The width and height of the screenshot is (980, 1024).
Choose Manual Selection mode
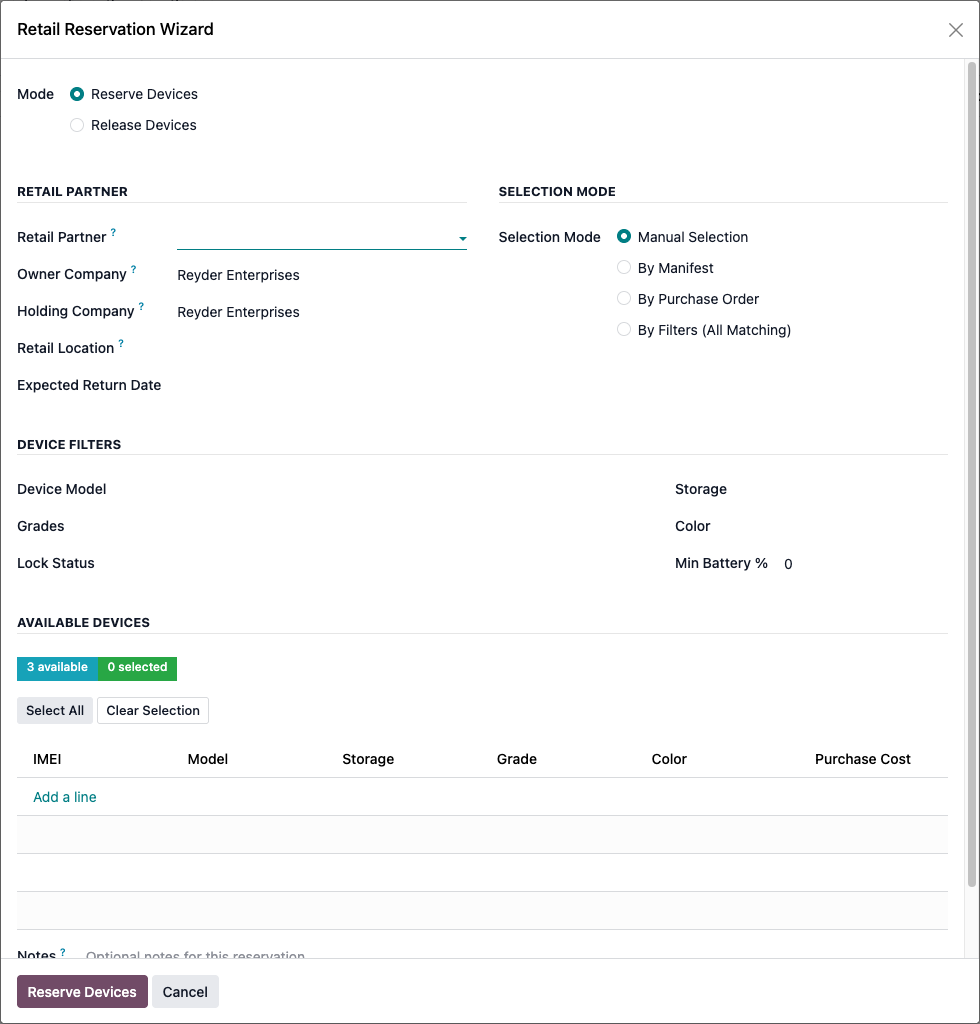(x=624, y=236)
